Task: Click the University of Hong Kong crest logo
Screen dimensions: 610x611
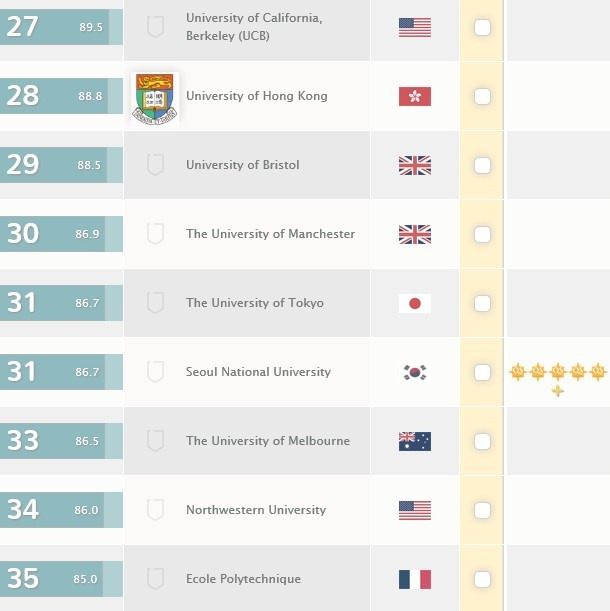Action: pyautogui.click(x=155, y=99)
